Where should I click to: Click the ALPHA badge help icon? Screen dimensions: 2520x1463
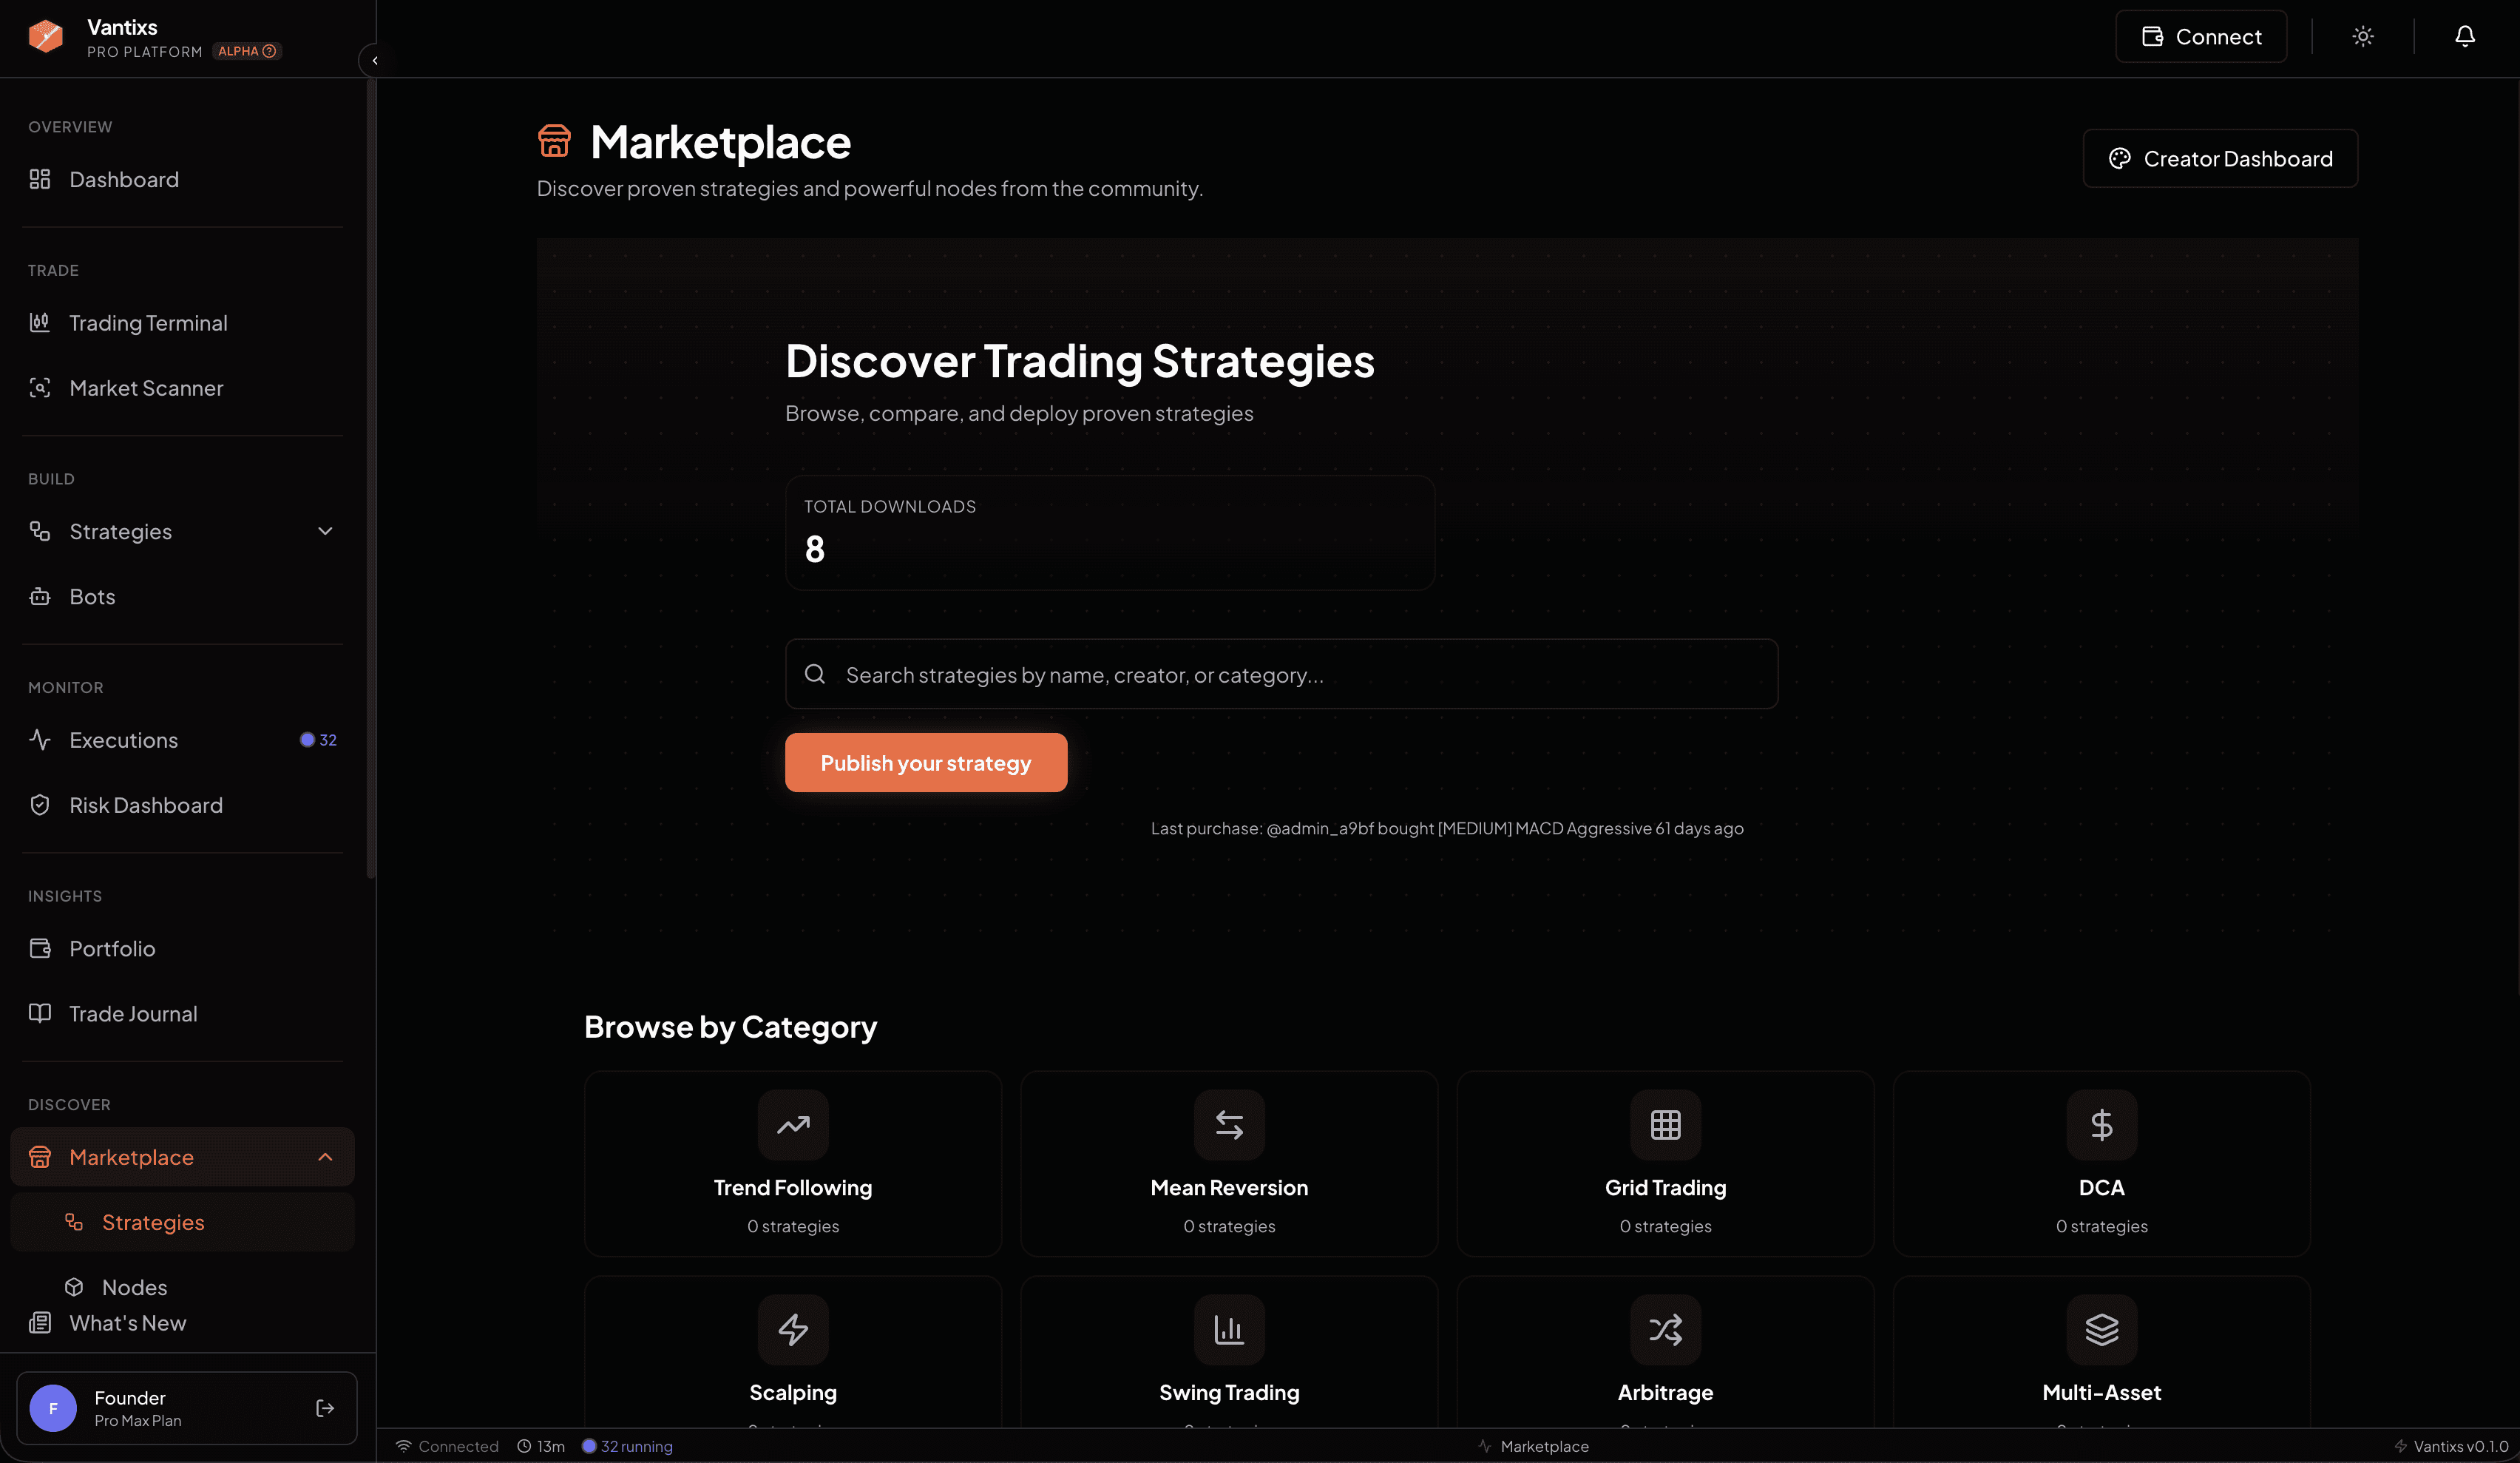(269, 51)
